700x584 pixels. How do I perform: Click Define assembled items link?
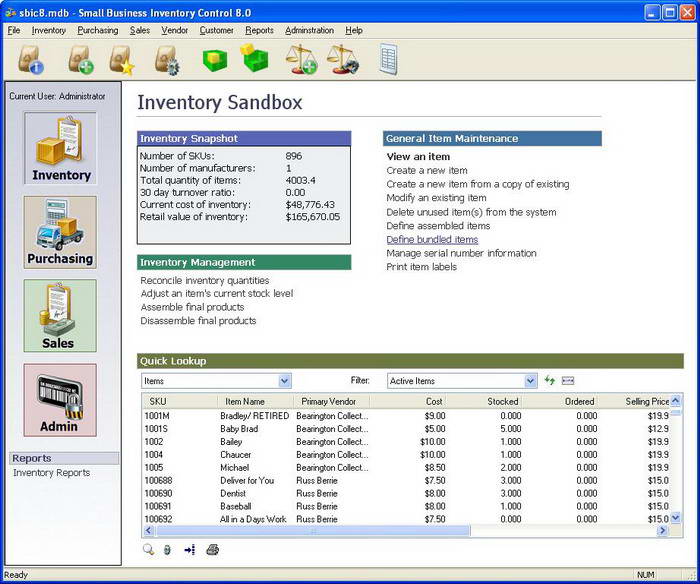click(438, 226)
